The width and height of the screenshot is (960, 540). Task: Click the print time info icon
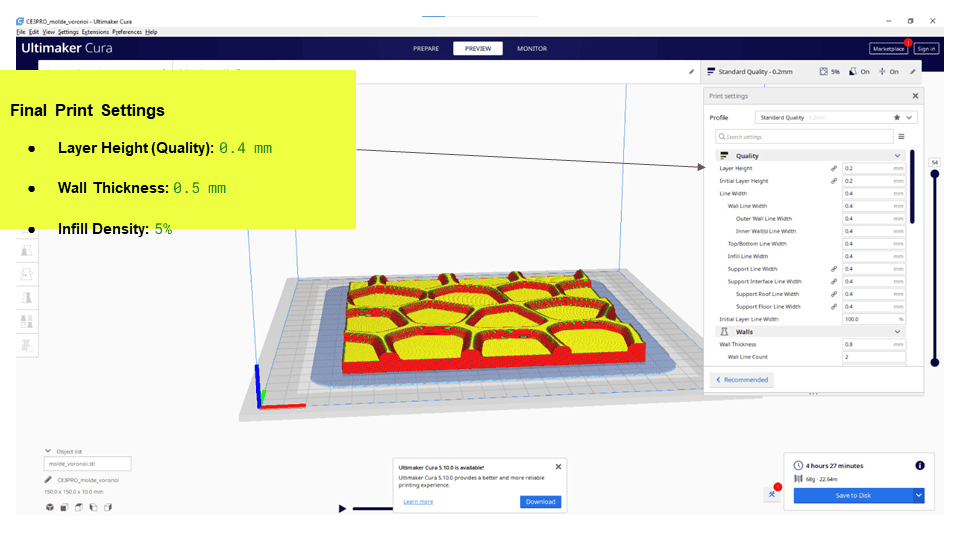(919, 465)
